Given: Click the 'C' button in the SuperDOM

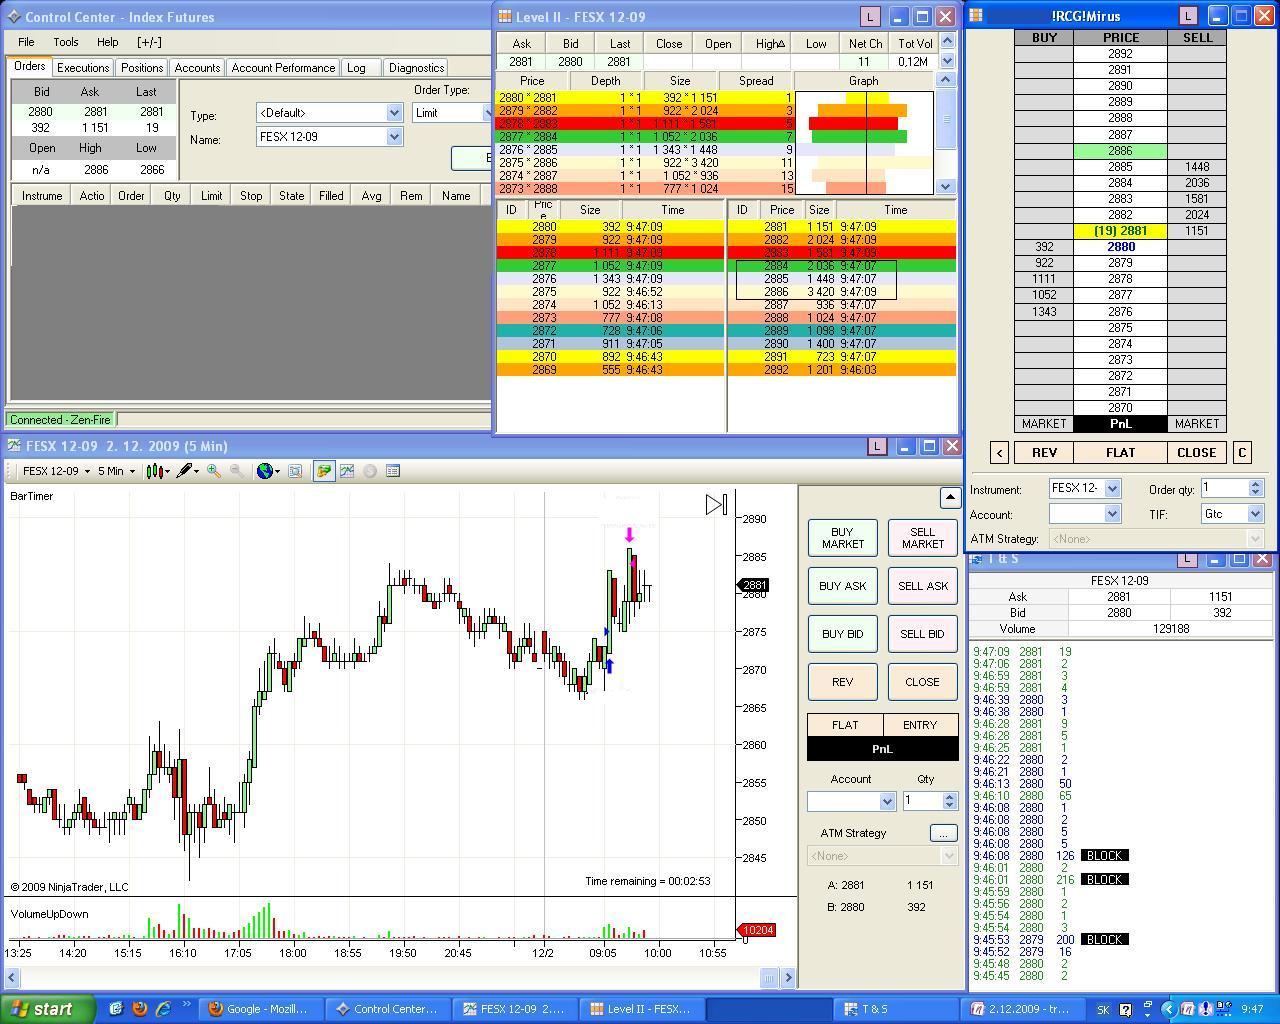Looking at the screenshot, I should [x=1242, y=453].
